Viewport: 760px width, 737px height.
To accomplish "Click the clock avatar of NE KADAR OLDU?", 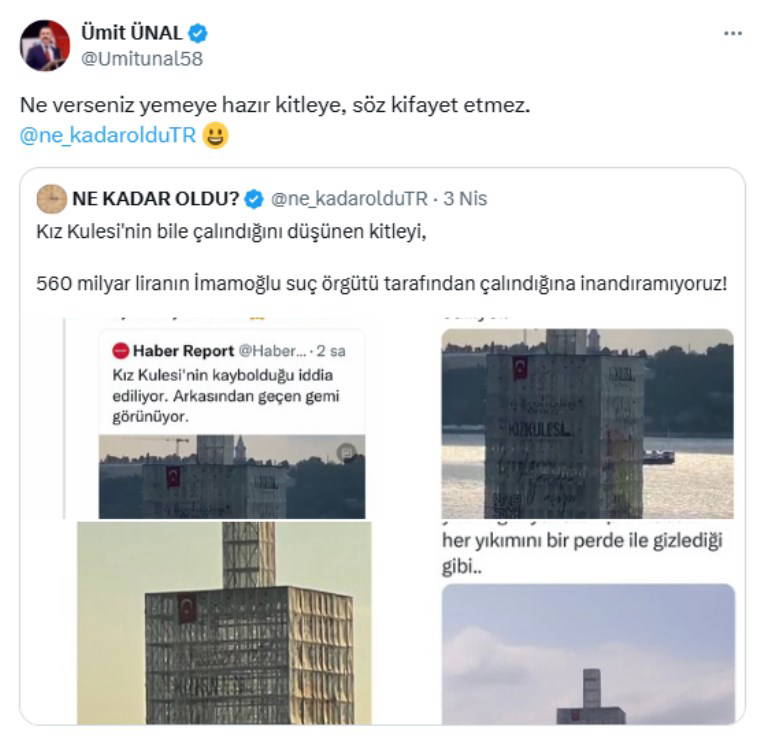I will pos(51,199).
